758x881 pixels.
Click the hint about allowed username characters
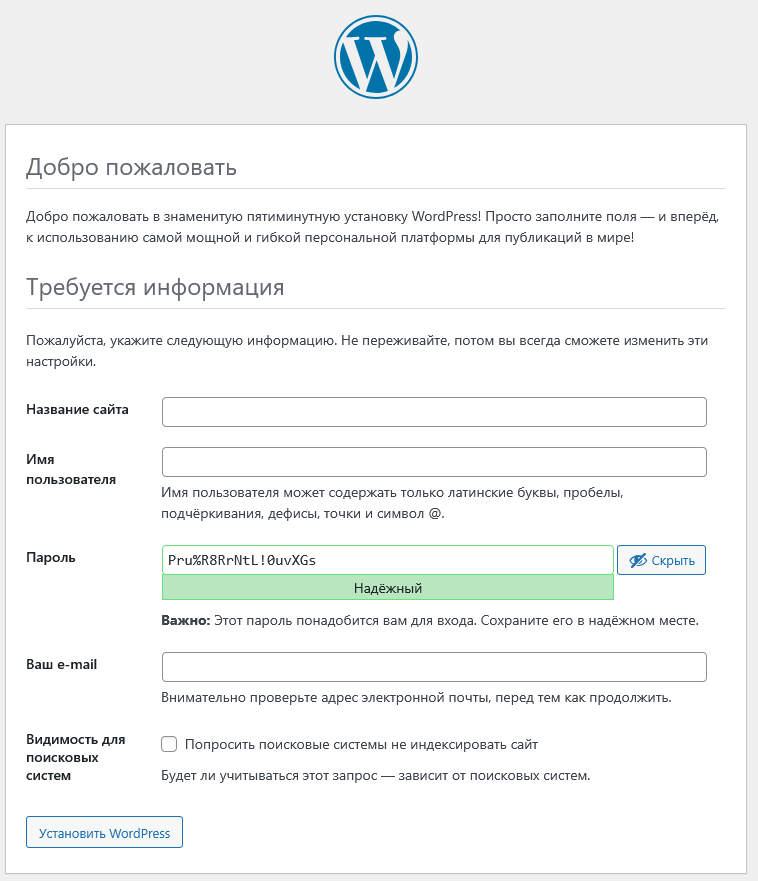pos(393,504)
